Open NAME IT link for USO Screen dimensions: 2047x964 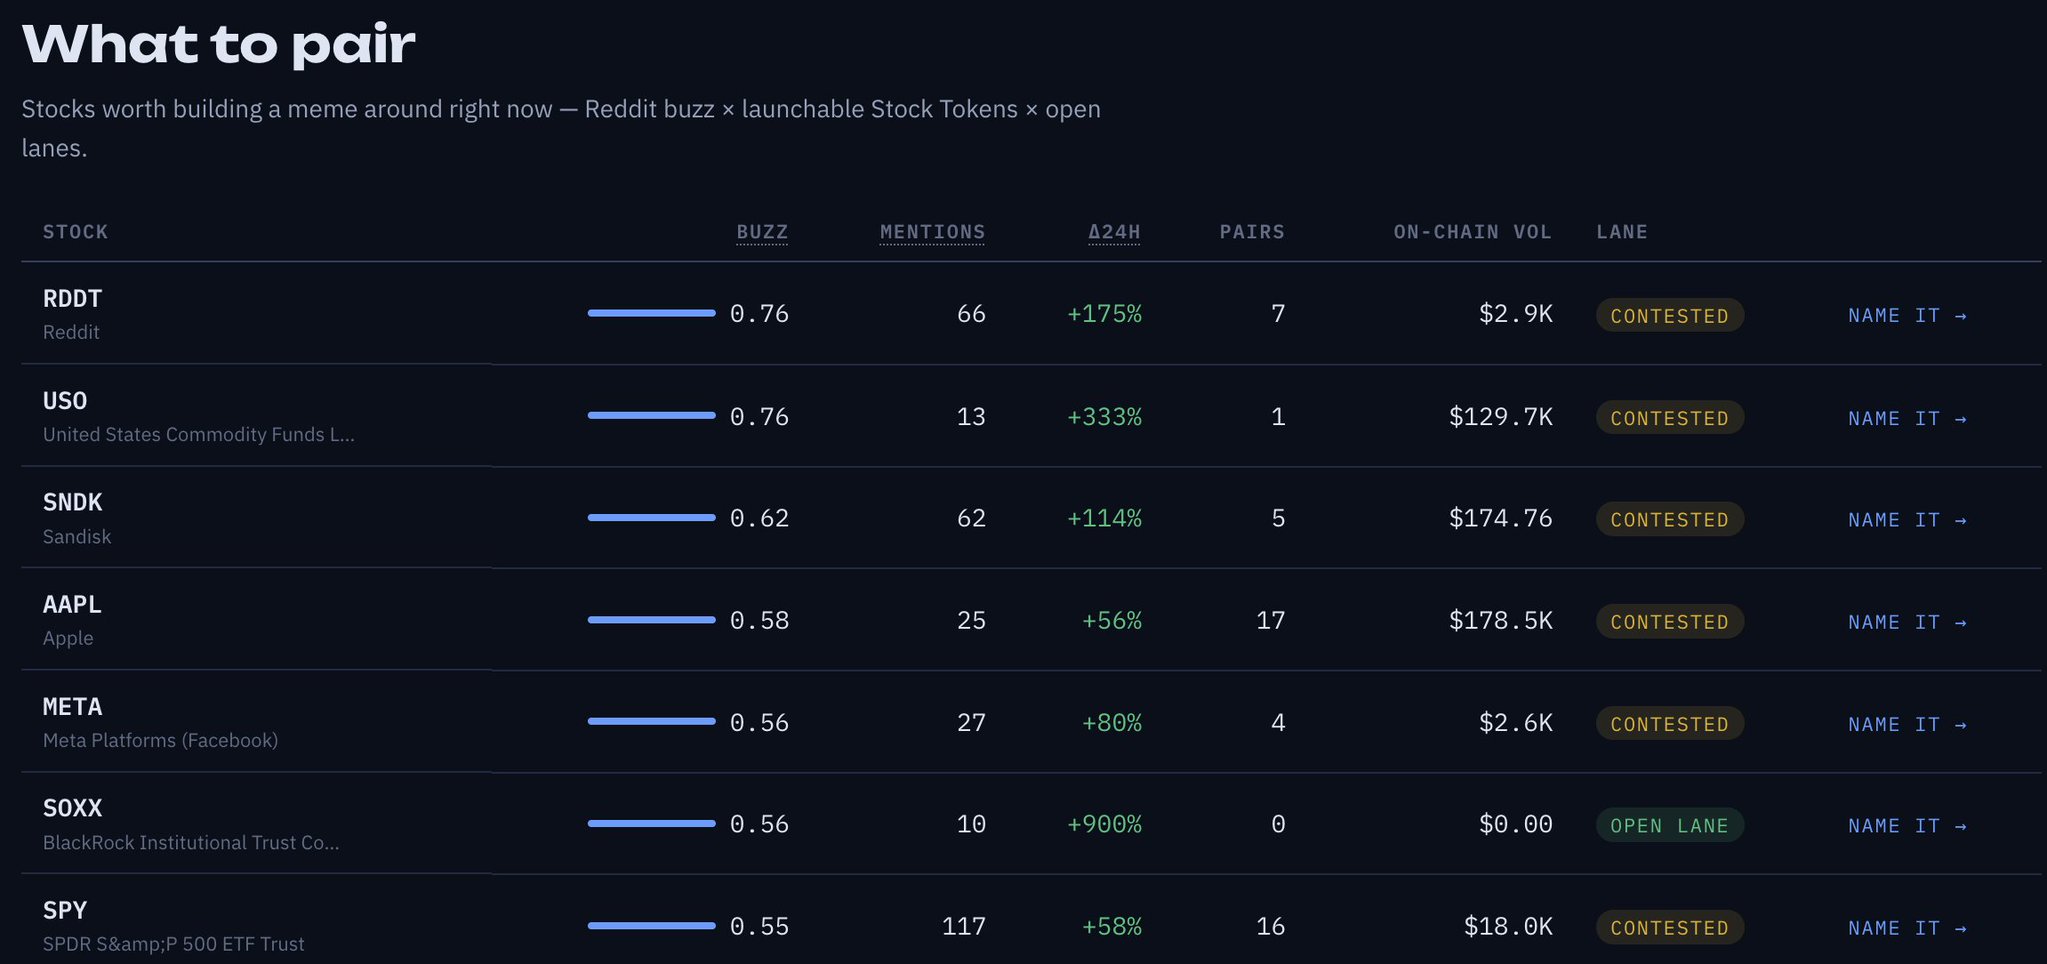tap(1907, 418)
